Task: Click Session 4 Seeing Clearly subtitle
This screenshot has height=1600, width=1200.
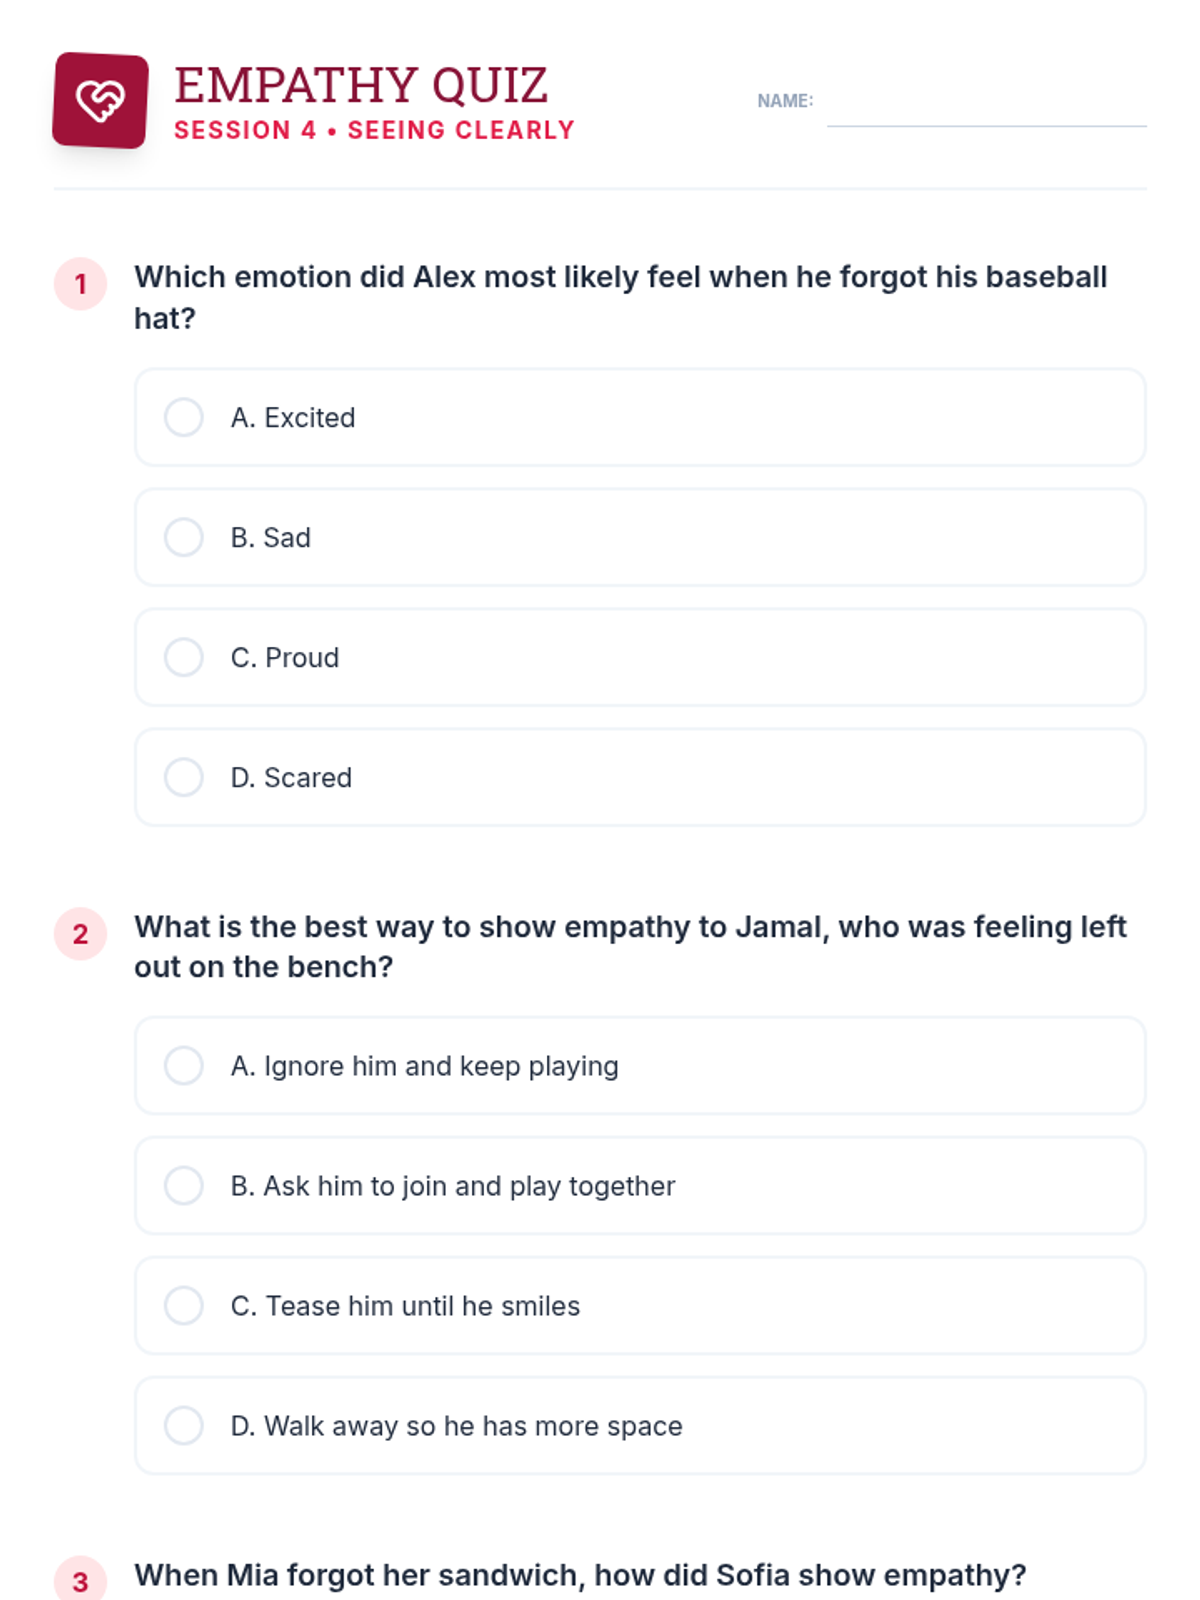Action: (x=374, y=130)
